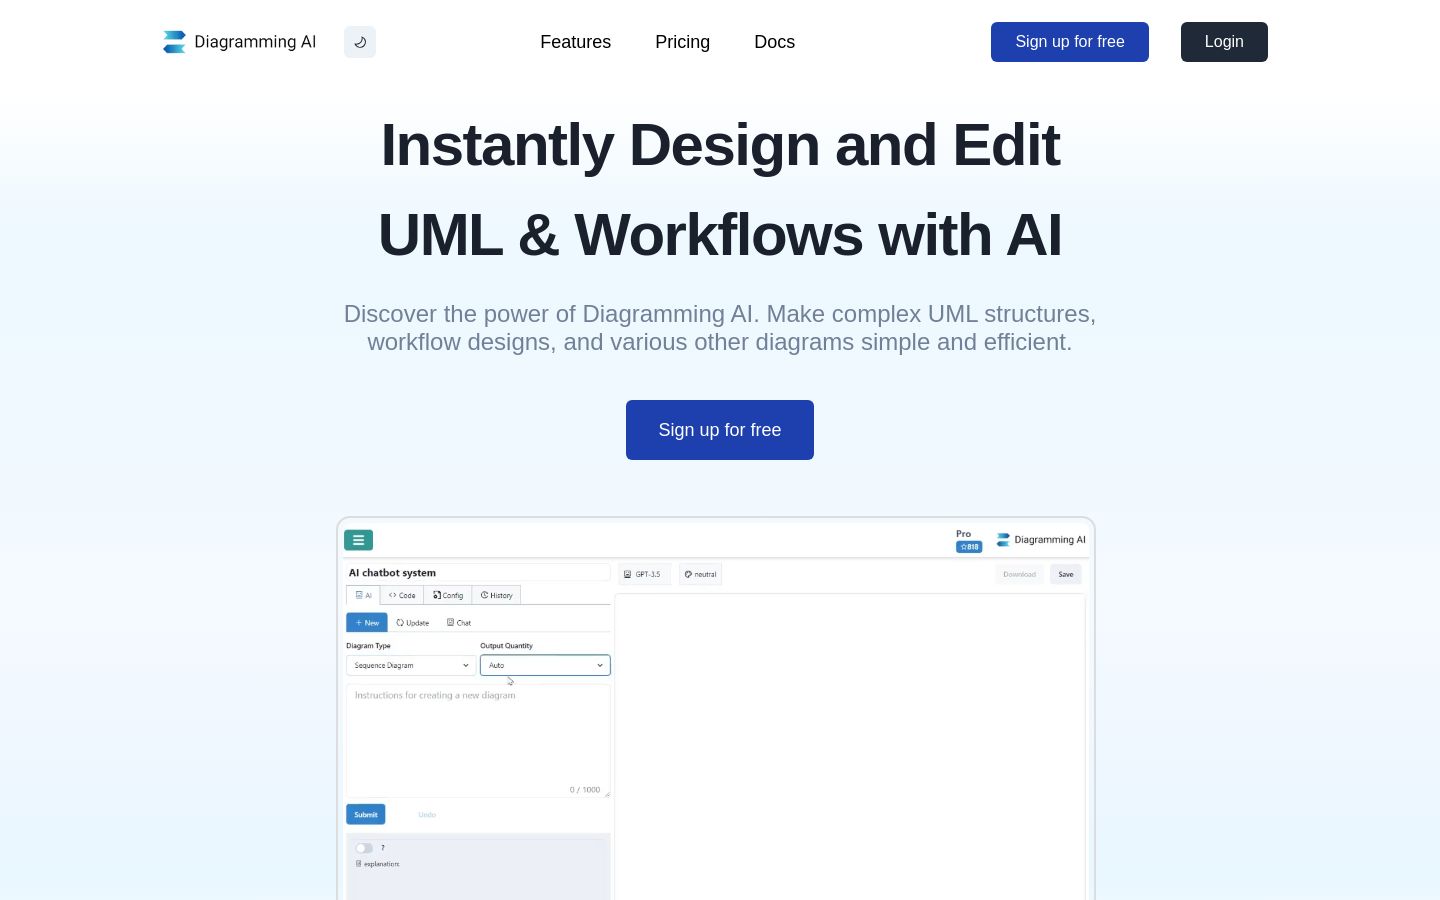Open the green hamburger menu
This screenshot has height=900, width=1440.
(x=358, y=540)
